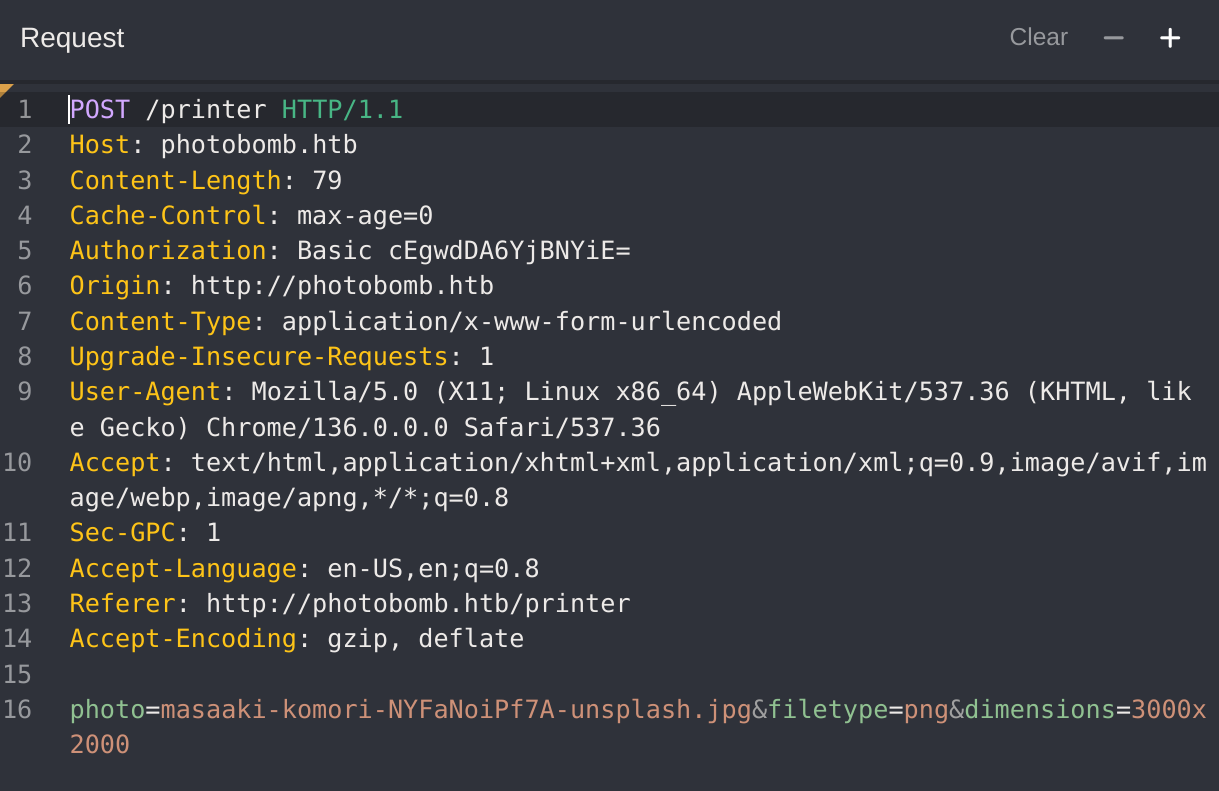Click the Referer header name
The height and width of the screenshot is (791, 1219).
click(x=122, y=604)
